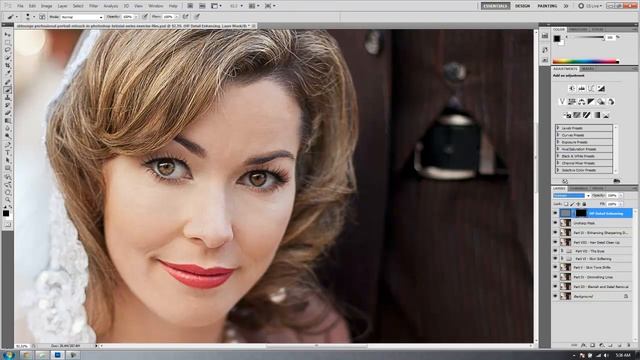Screen dimensions: 640x360
Task: Open the Brush Preset picker arrow
Action: (34, 17)
